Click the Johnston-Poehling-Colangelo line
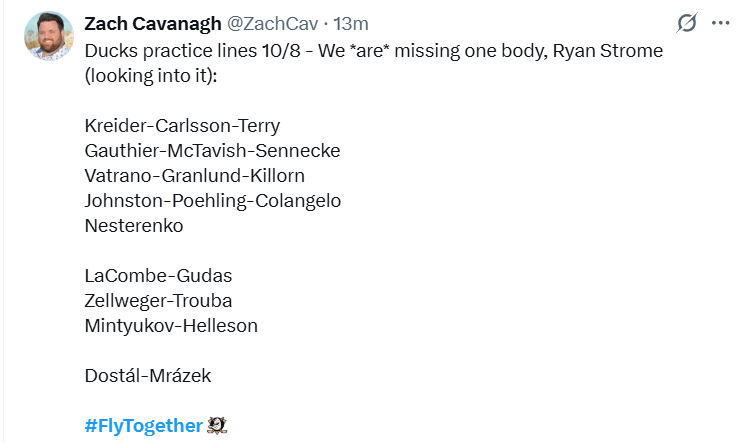The width and height of the screenshot is (743, 443). (x=213, y=200)
